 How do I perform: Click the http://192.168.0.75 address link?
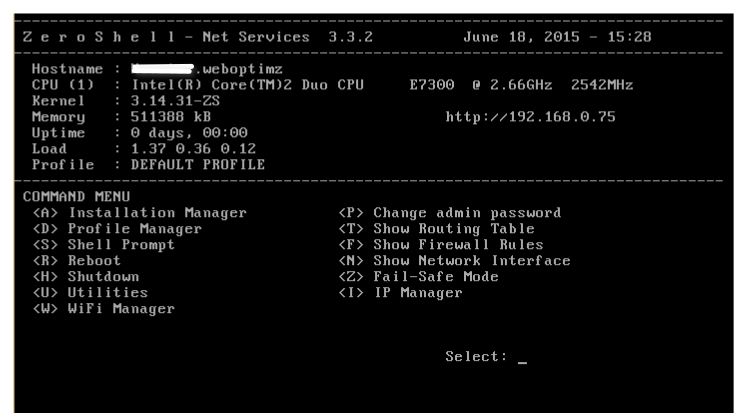point(531,117)
